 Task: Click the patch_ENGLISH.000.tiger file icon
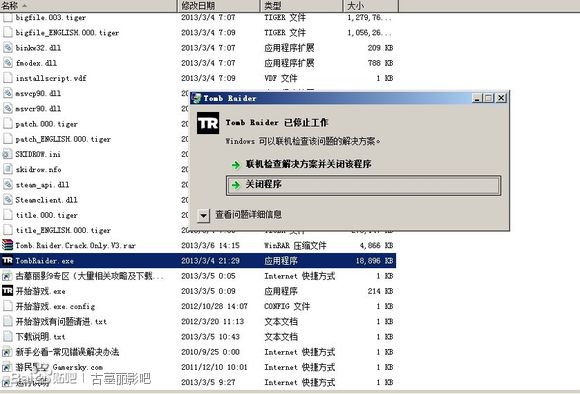[x=7, y=139]
